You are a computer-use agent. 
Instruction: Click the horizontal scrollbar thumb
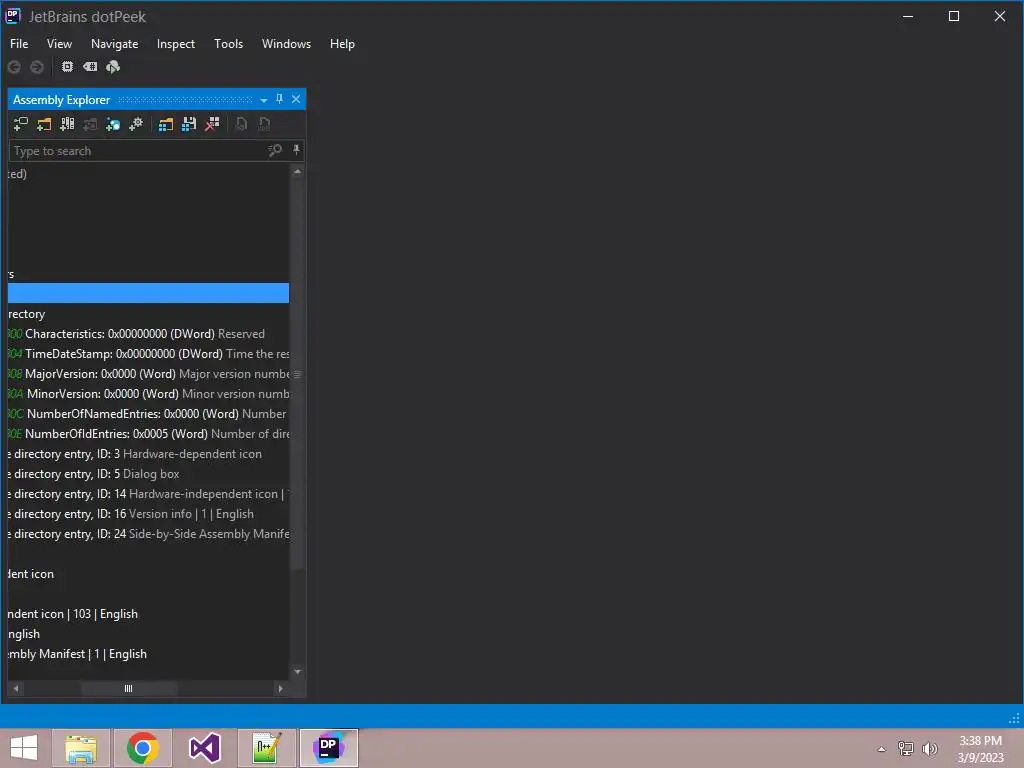(x=129, y=688)
